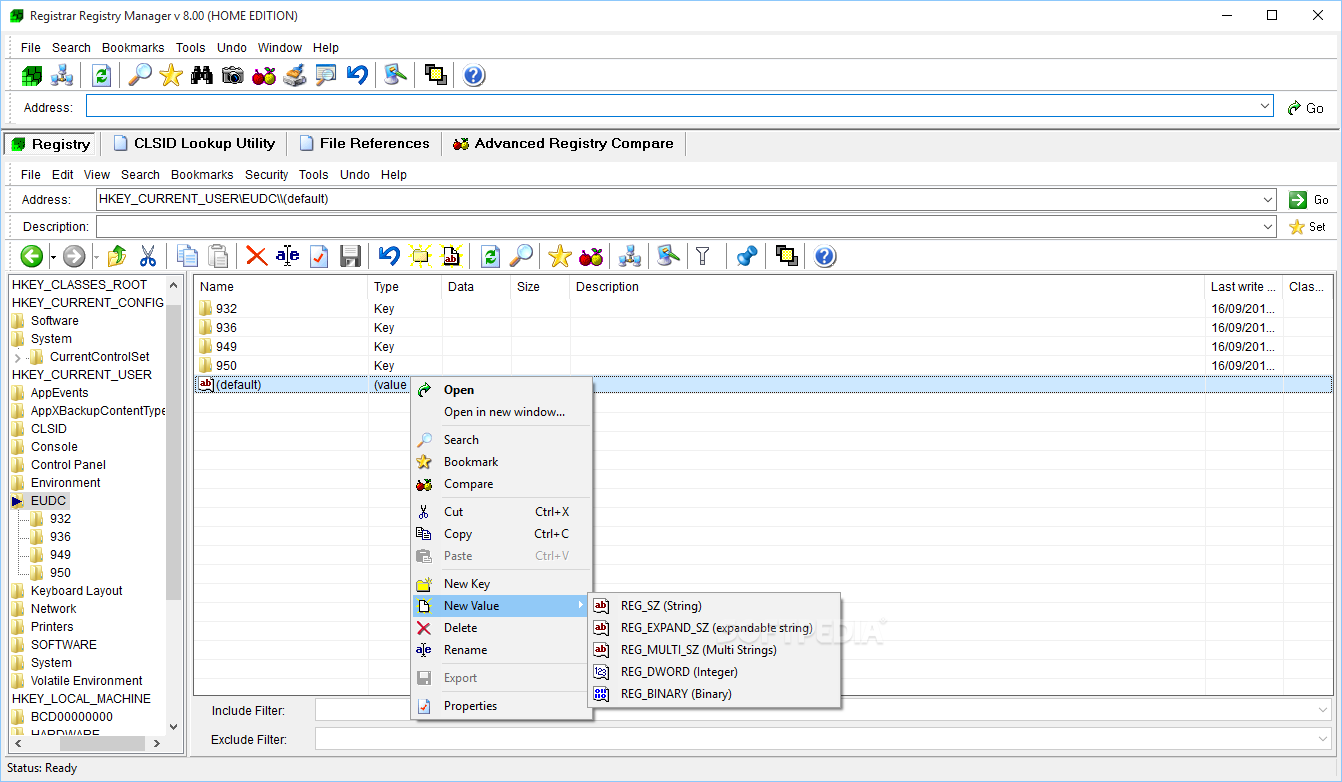The height and width of the screenshot is (782, 1342).
Task: Click the network computers icon in Registry tab toolbar
Action: [x=629, y=256]
